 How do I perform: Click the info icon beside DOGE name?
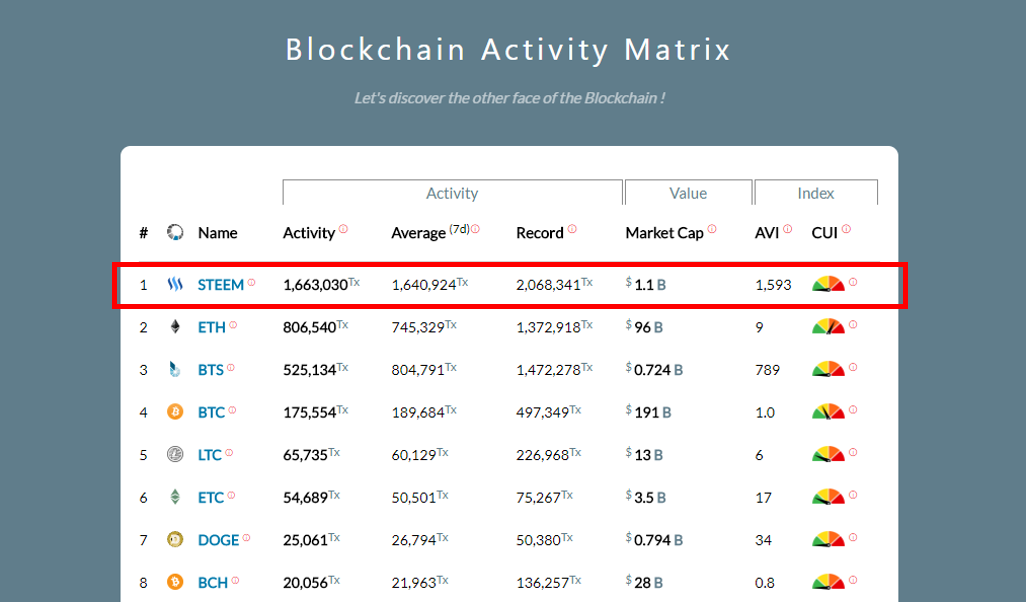[246, 538]
